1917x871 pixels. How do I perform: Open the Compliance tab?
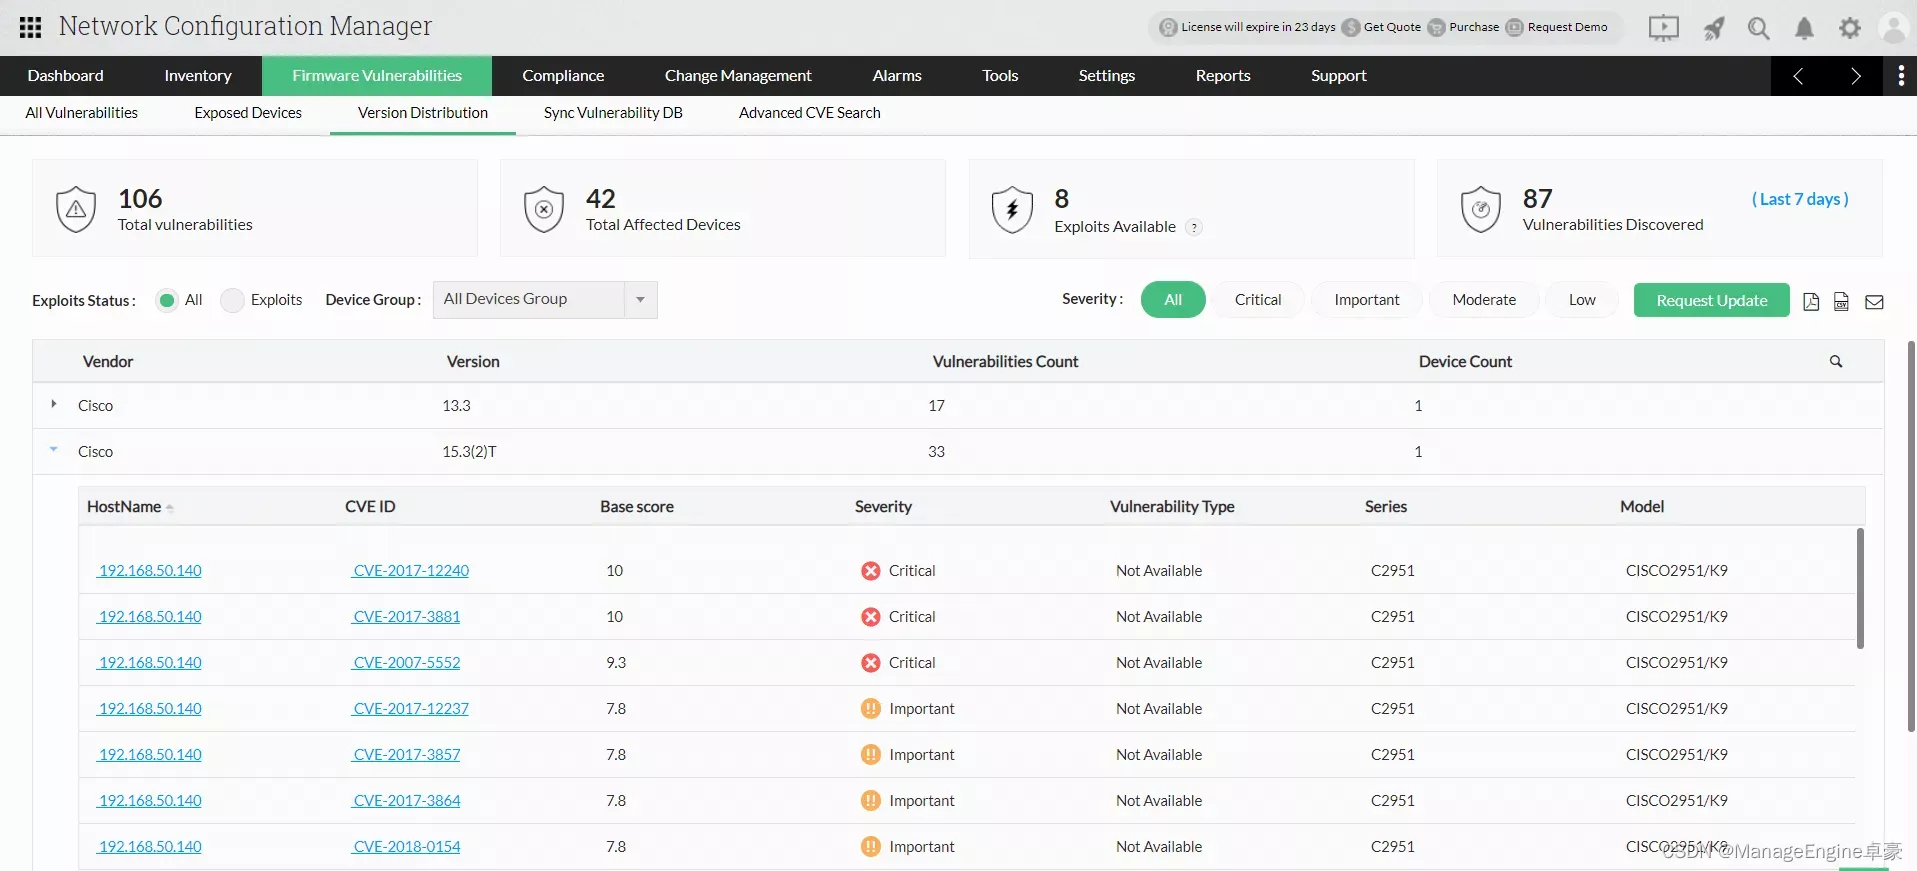coord(563,76)
